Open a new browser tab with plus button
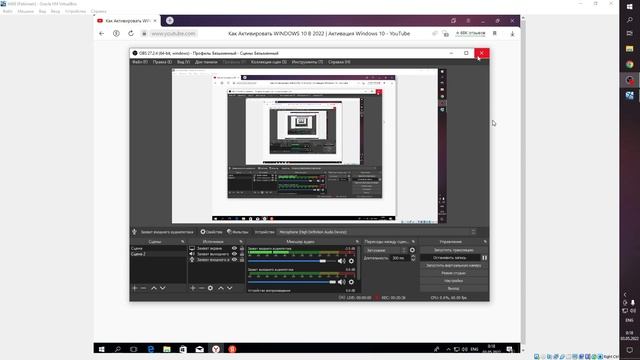640x360 pixels. click(170, 20)
